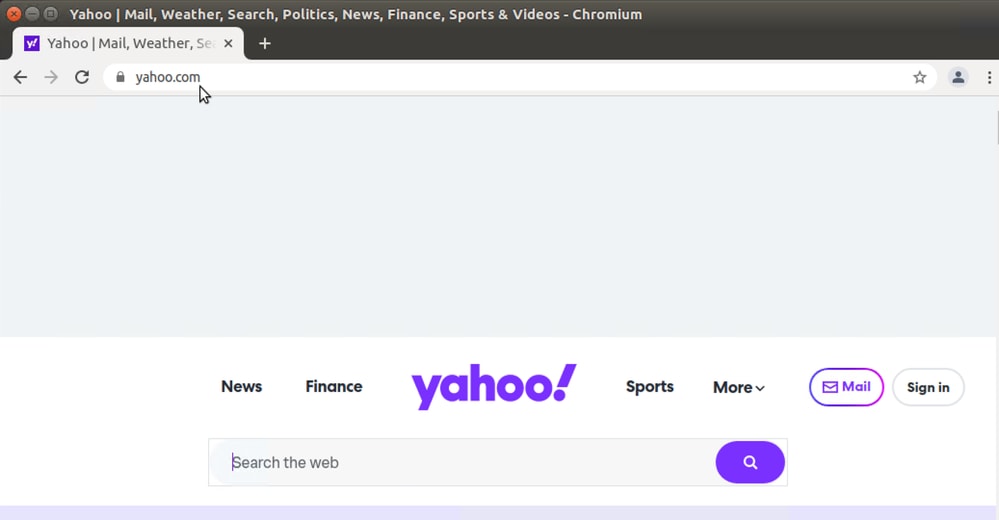Open the Sports section

[x=649, y=386]
